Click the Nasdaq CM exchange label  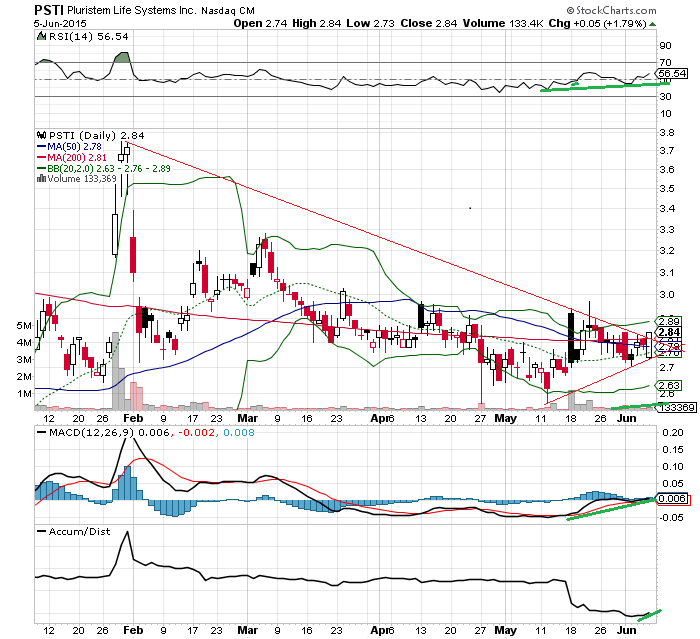pos(228,10)
